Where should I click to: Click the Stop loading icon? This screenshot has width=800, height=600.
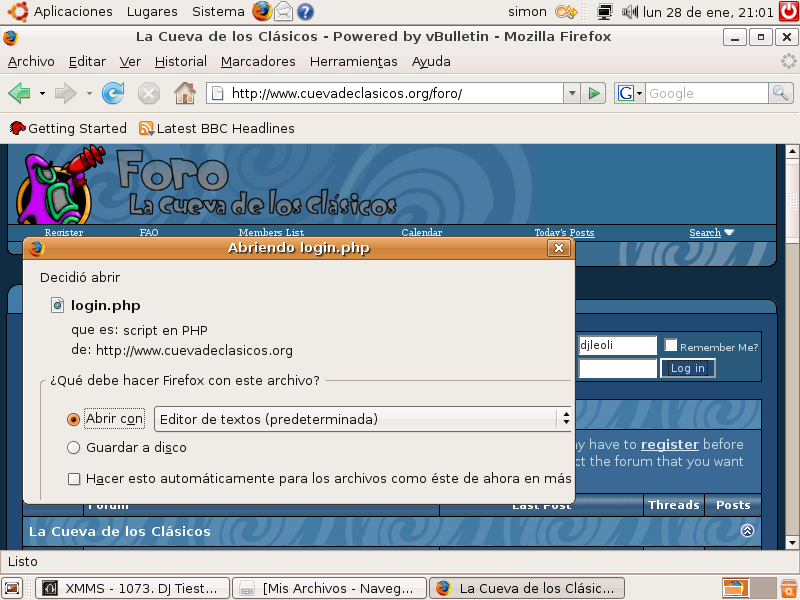(148, 94)
